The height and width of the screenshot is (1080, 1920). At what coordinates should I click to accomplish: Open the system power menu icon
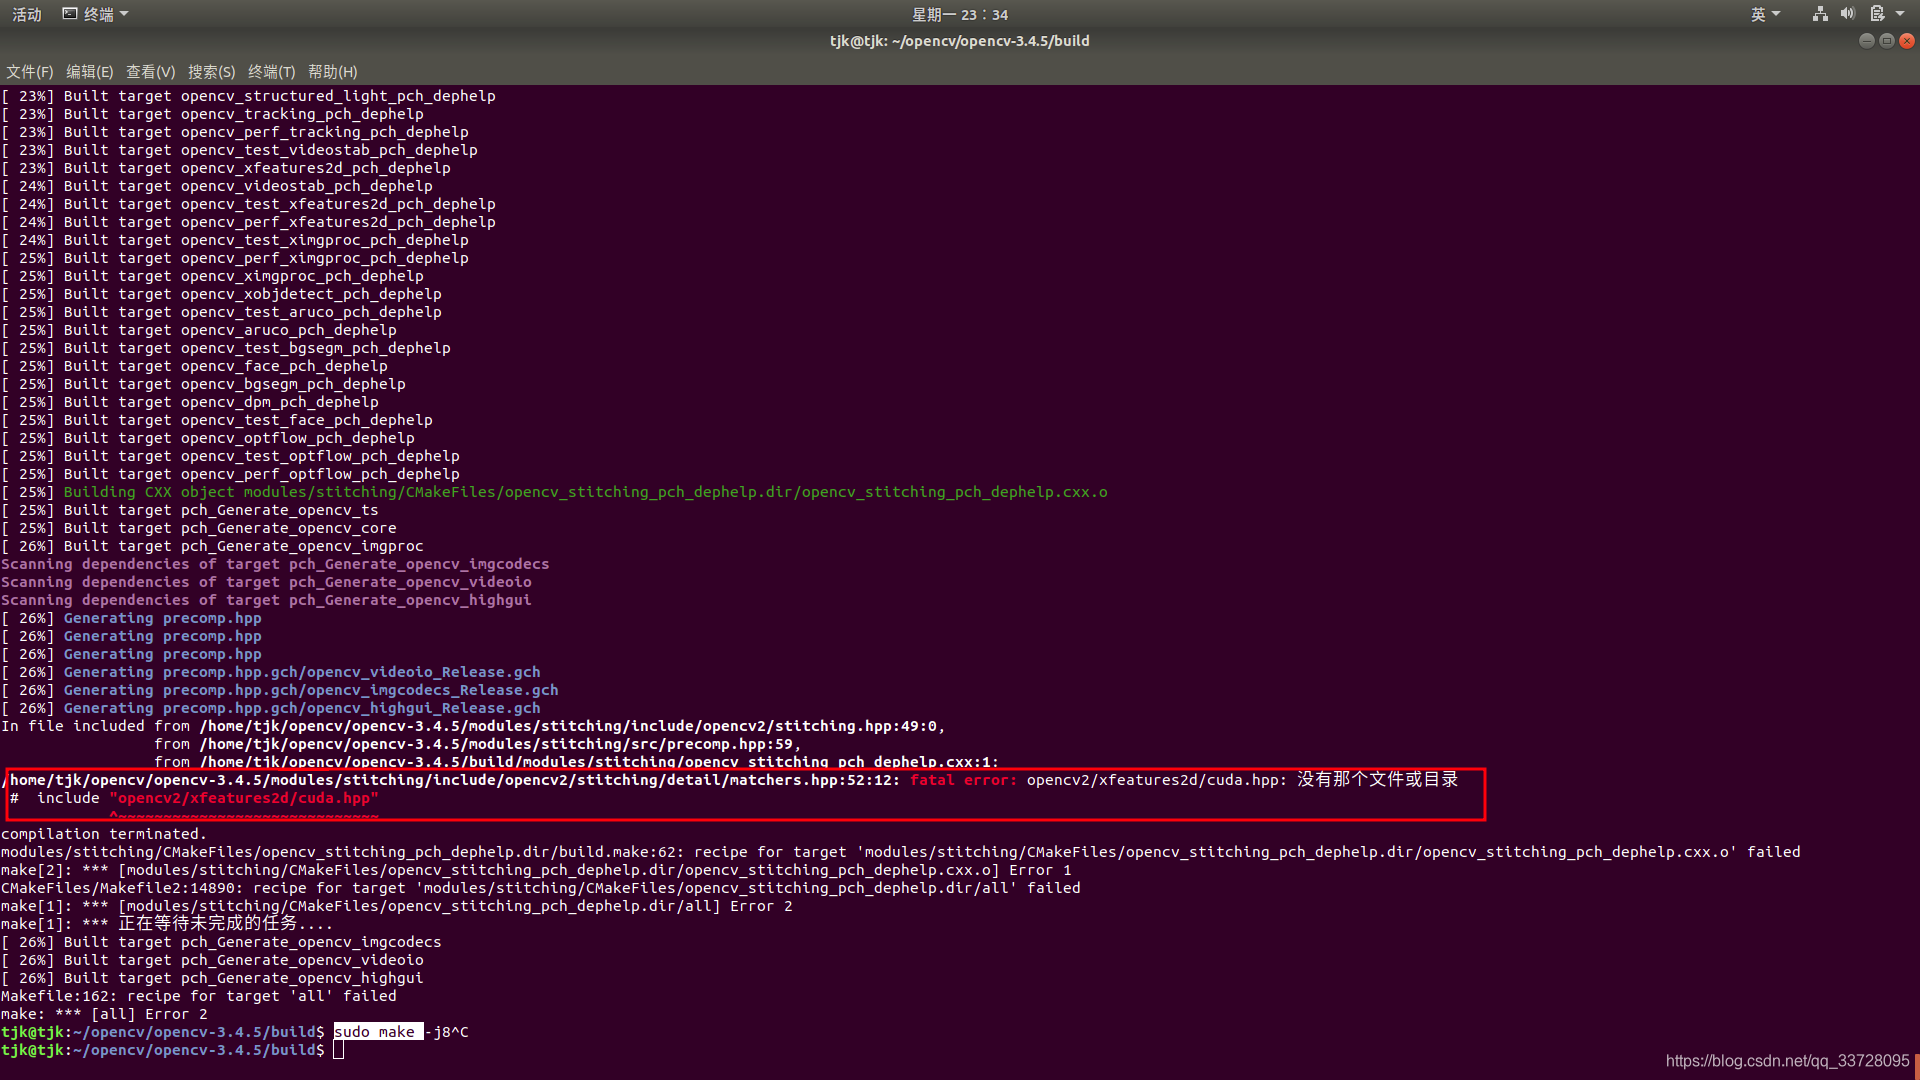point(1877,14)
